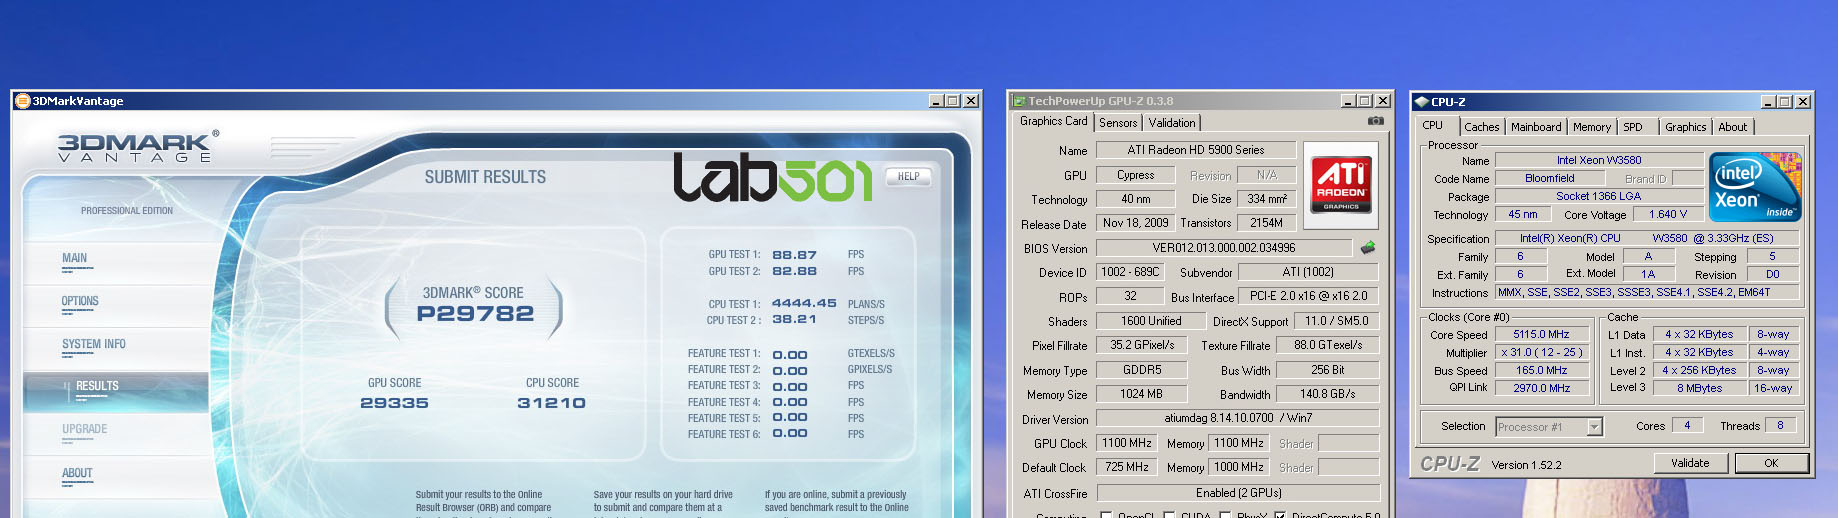This screenshot has height=518, width=1838.
Task: Open ABOUT in the 3DMark sidebar
Action: pyautogui.click(x=77, y=475)
